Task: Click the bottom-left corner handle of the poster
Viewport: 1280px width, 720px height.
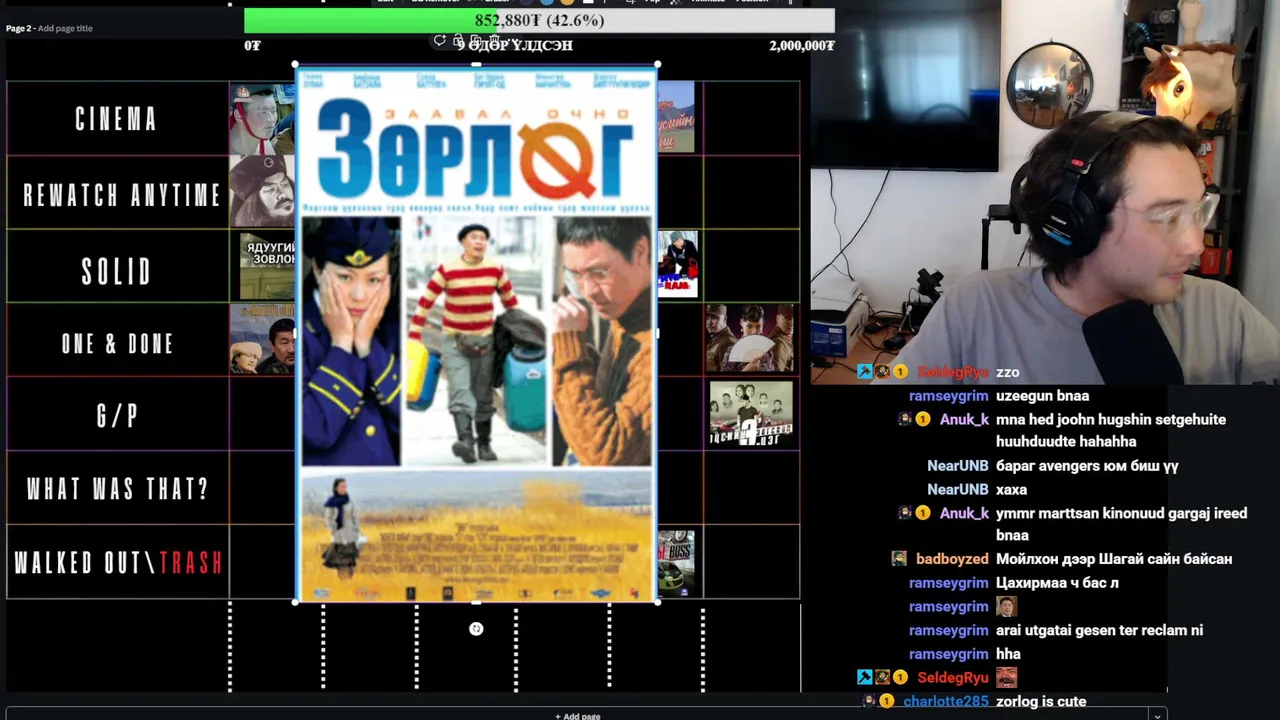Action: tap(296, 601)
